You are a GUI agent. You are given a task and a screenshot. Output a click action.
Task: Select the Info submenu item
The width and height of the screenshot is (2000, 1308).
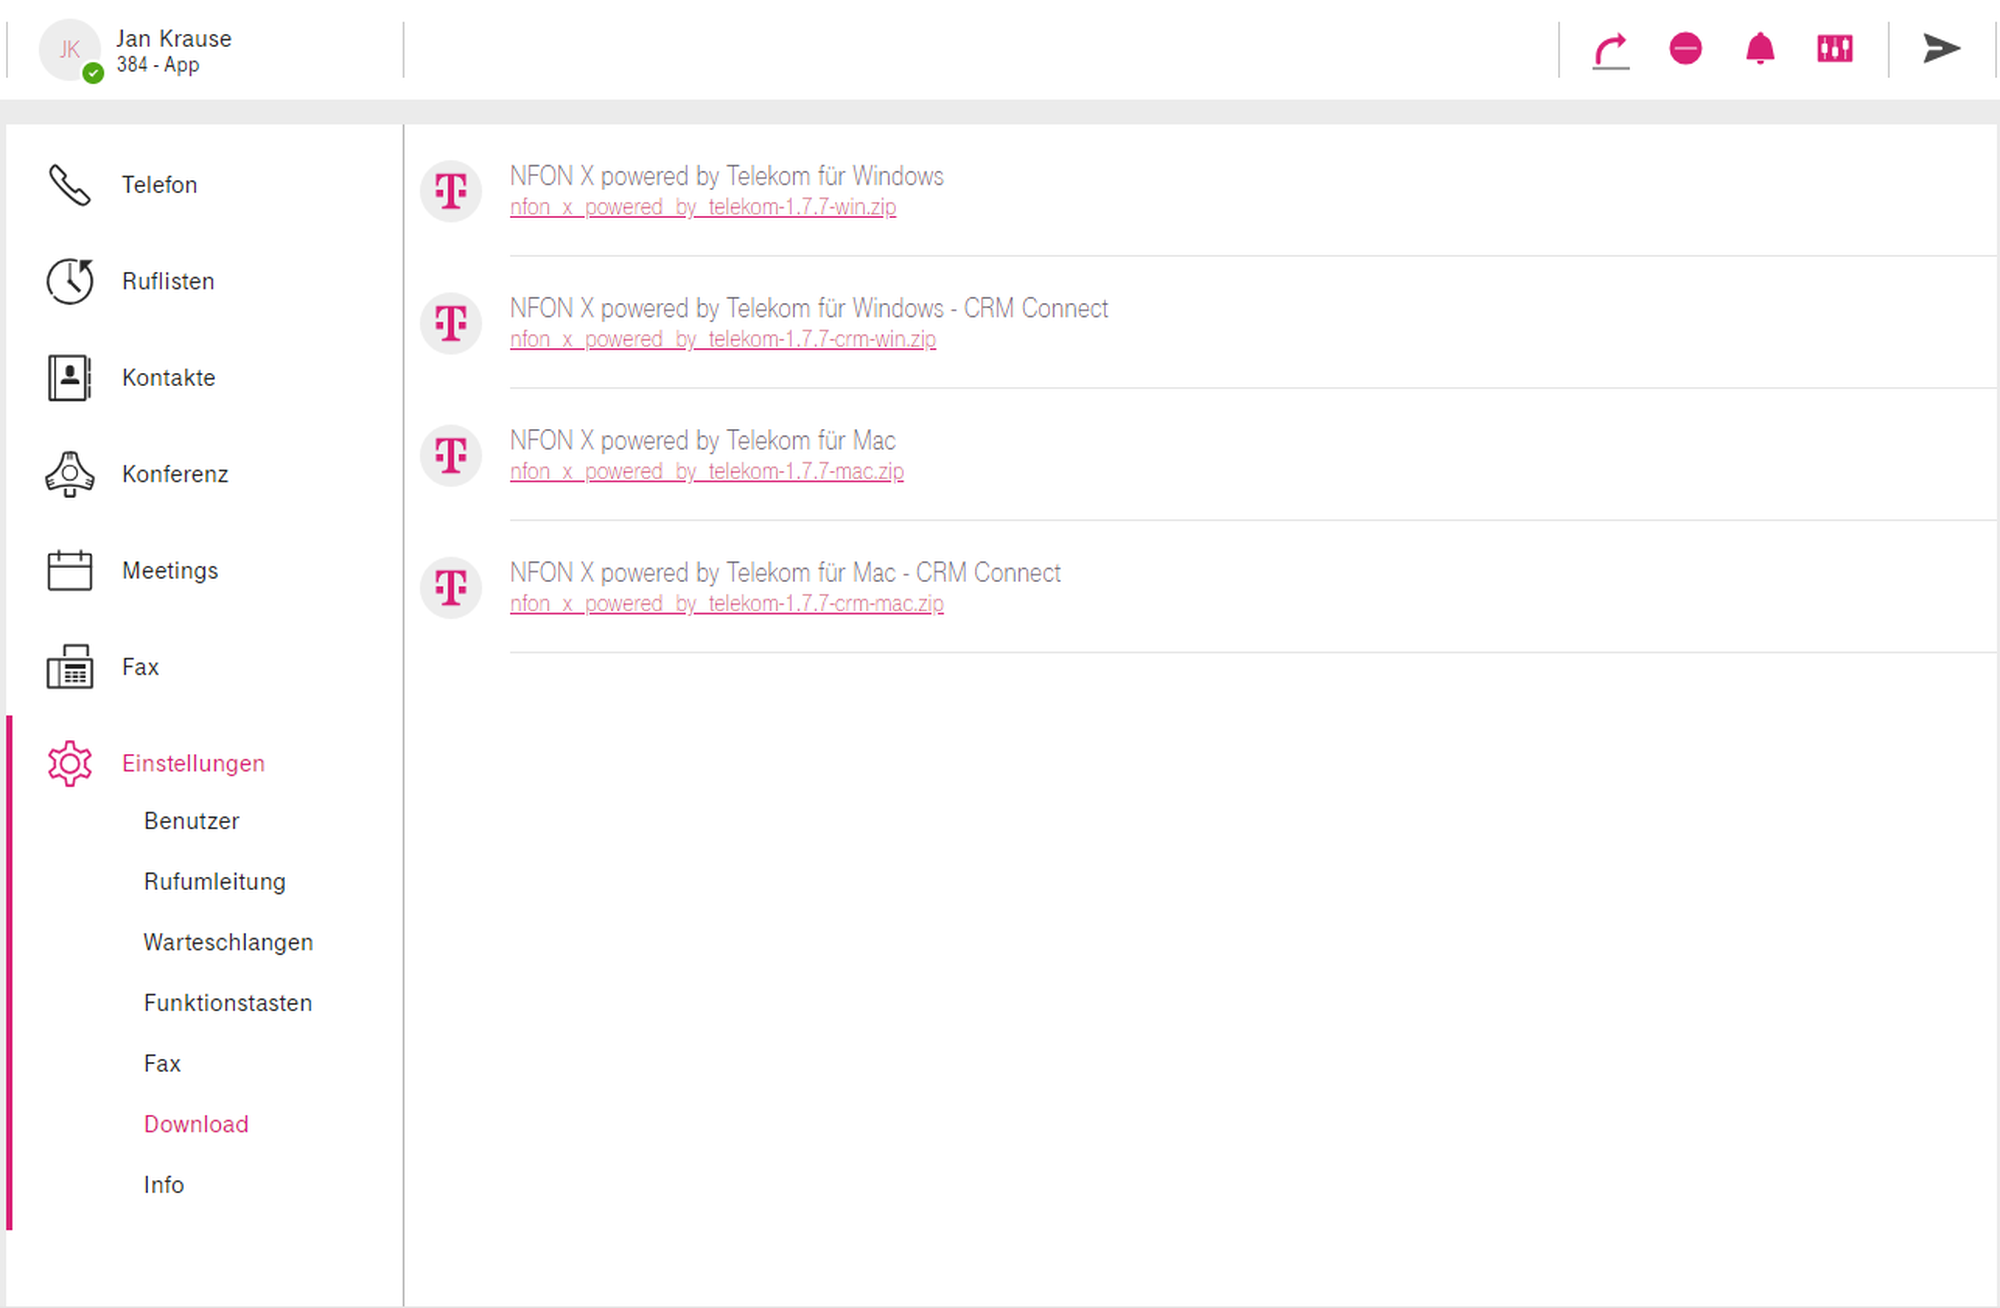click(163, 1185)
